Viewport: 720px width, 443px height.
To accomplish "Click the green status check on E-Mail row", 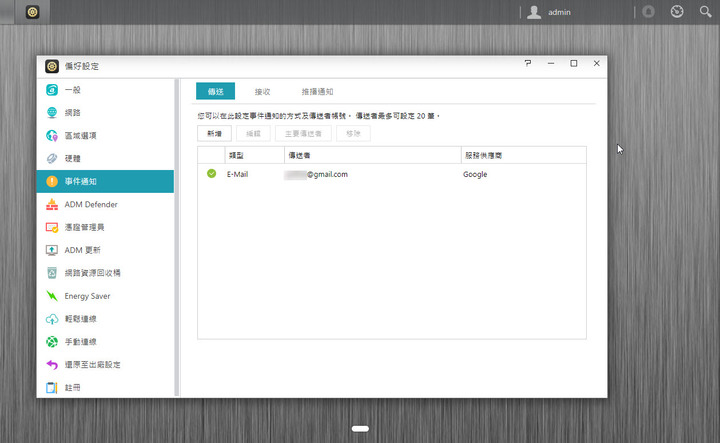I will (x=211, y=174).
